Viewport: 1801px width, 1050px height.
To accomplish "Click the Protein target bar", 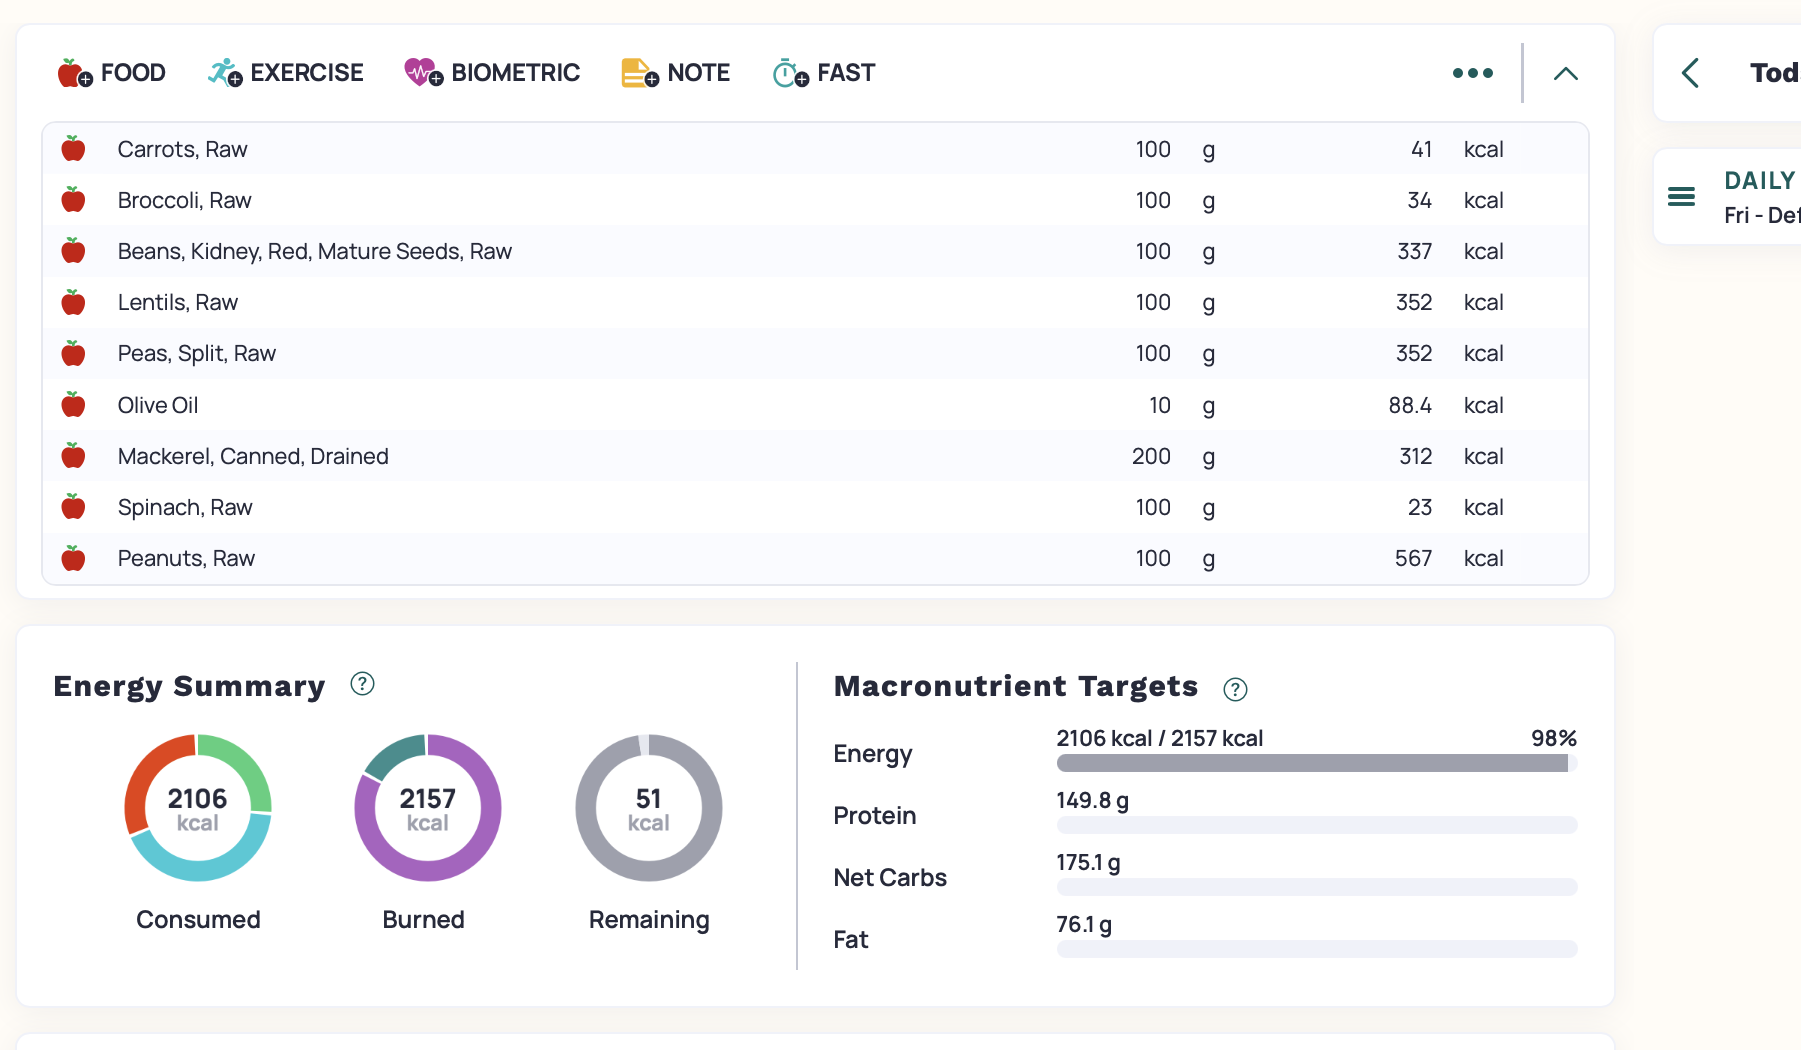I will click(x=1316, y=825).
